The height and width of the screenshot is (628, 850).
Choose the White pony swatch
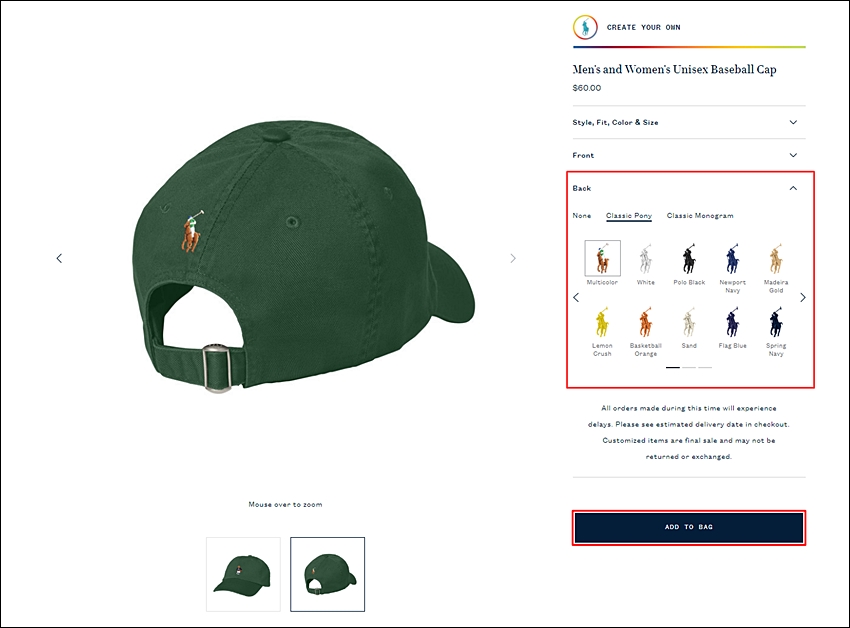click(646, 259)
